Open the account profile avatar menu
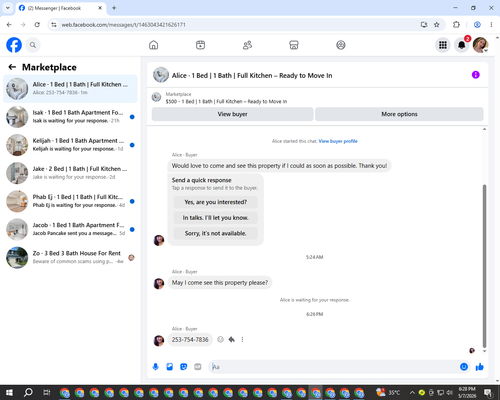 tap(480, 45)
